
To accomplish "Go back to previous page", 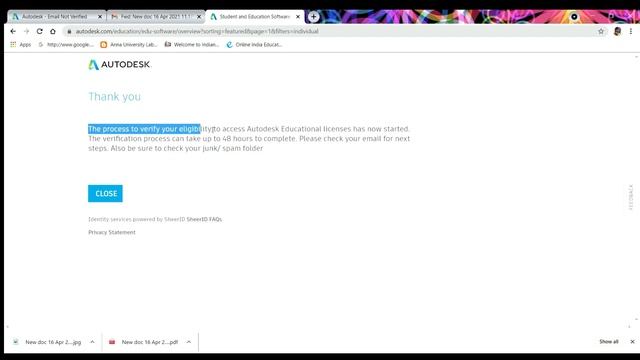I will [x=13, y=31].
